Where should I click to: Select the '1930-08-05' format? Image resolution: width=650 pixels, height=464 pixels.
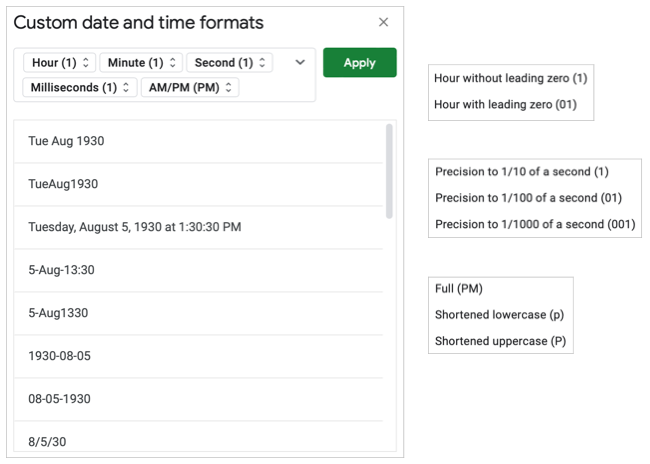click(60, 356)
